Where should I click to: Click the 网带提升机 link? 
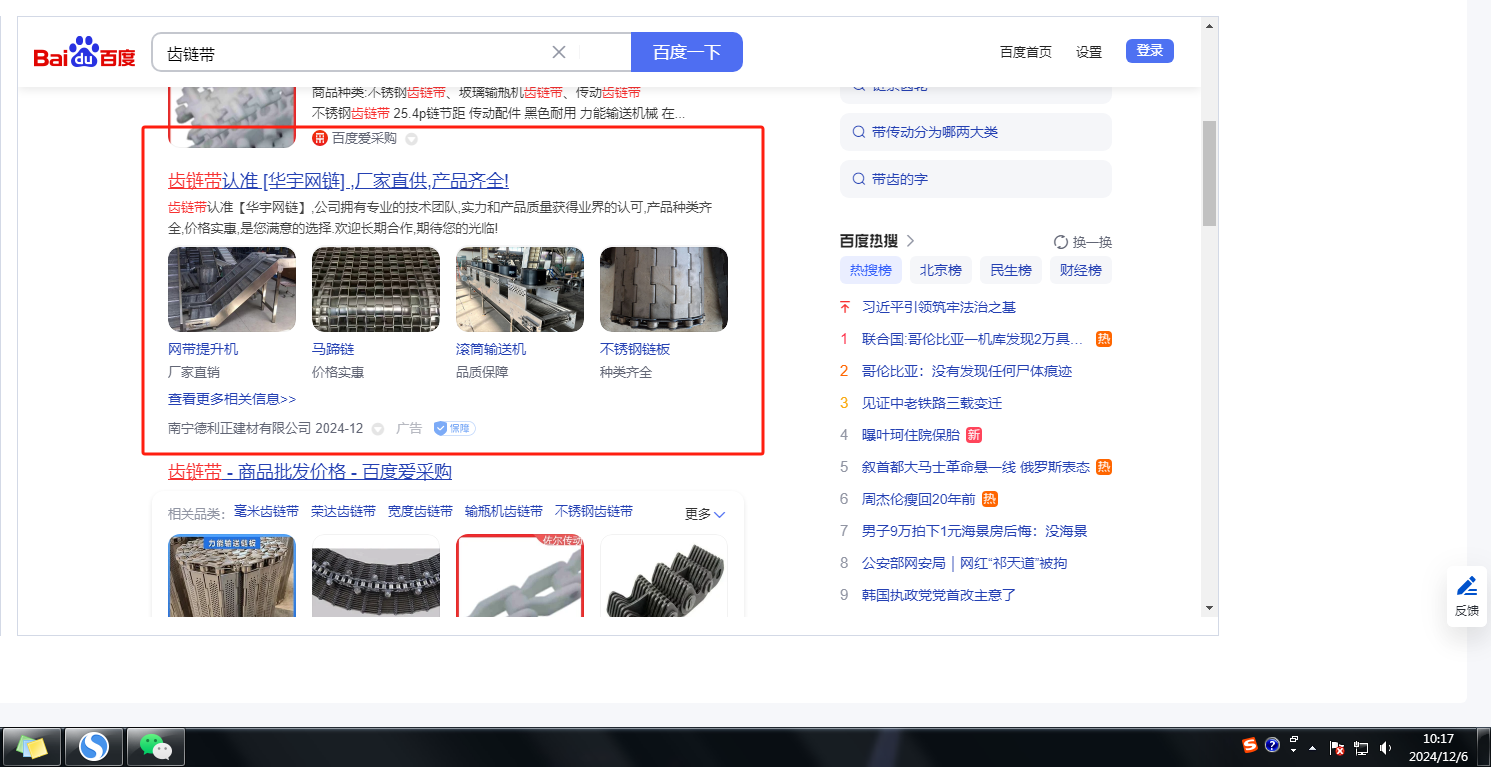coord(203,349)
